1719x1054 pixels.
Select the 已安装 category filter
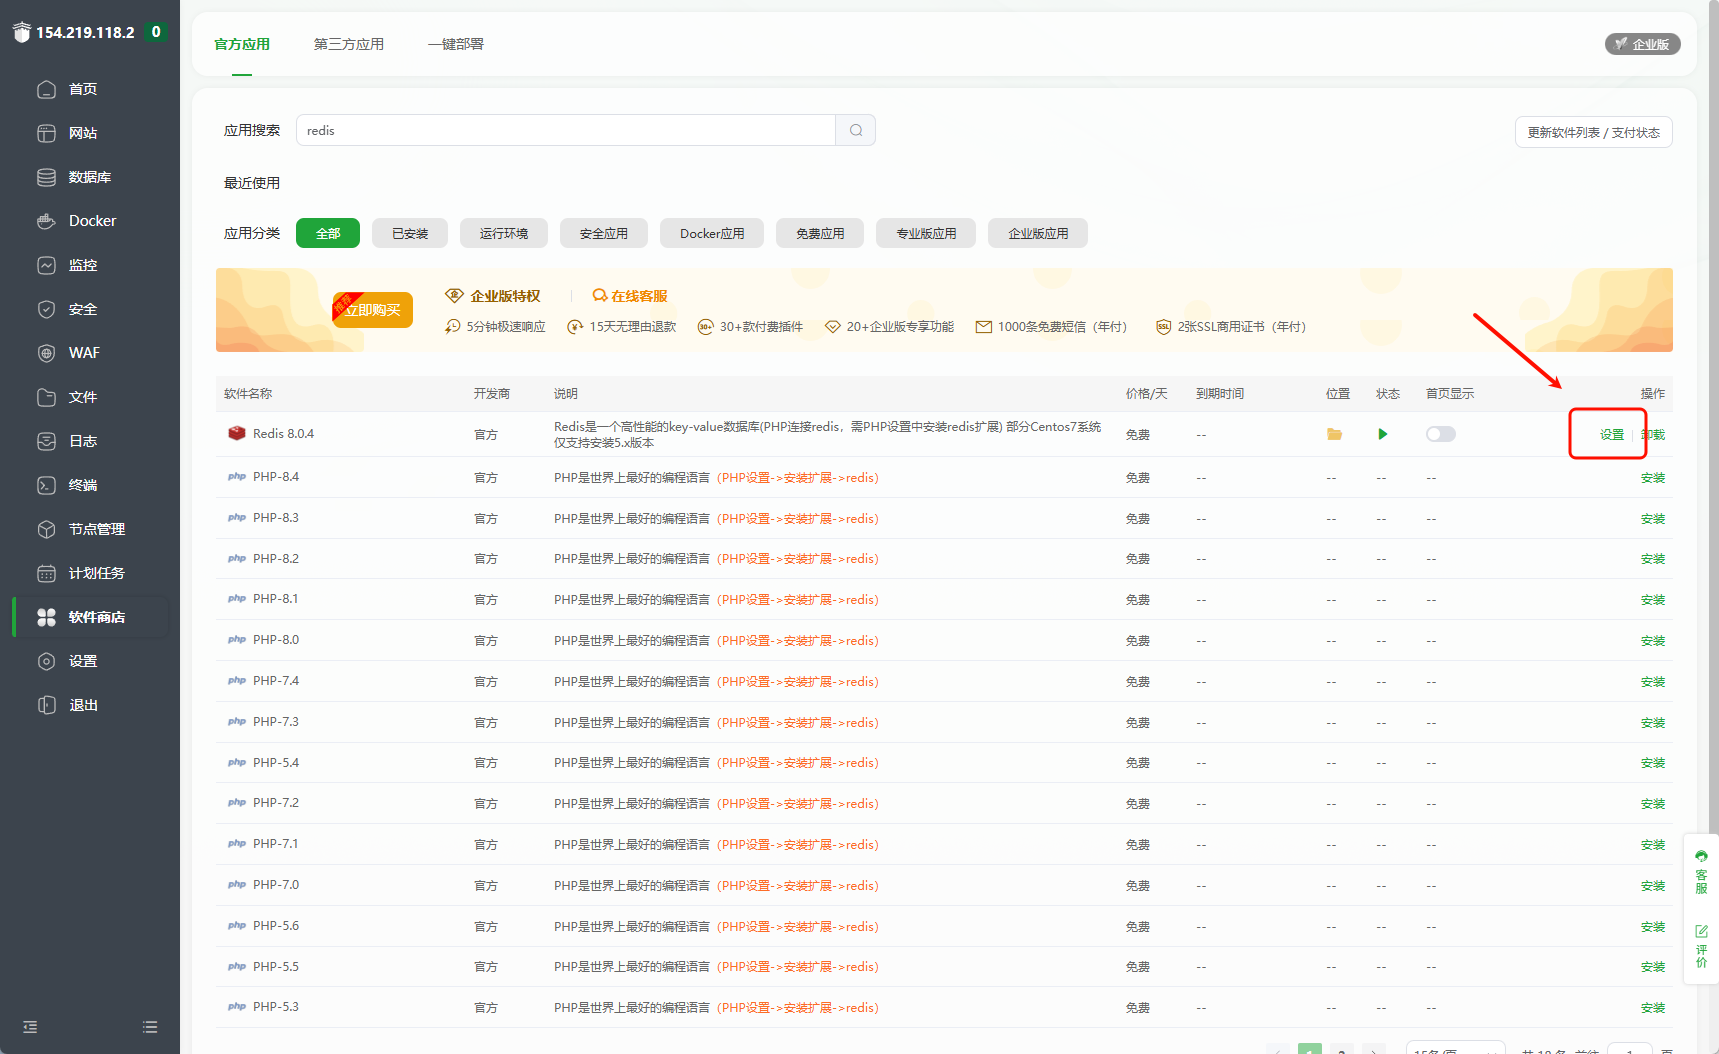(x=409, y=233)
